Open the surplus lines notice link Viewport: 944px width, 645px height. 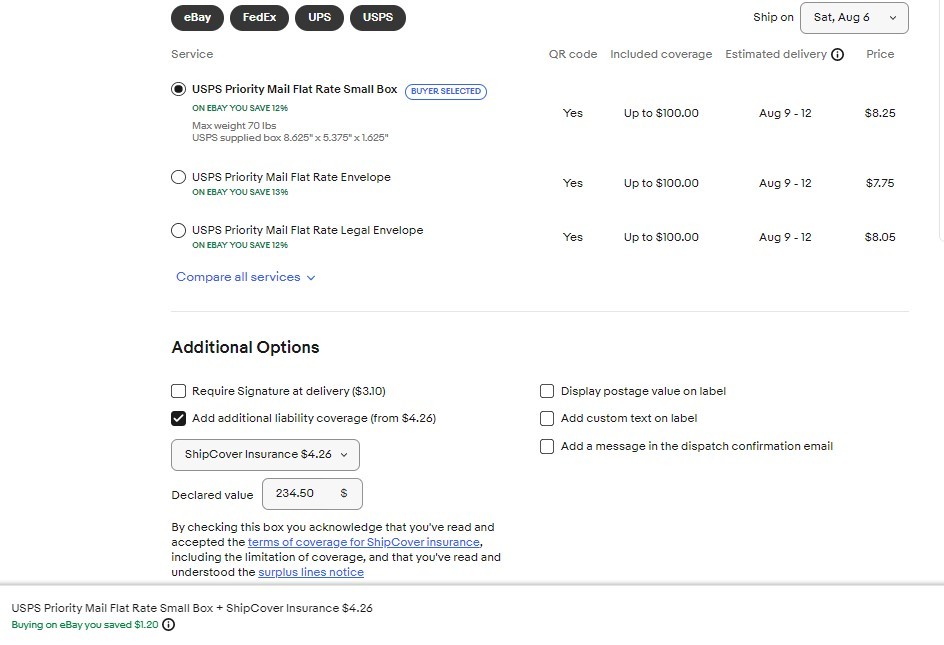pos(311,572)
